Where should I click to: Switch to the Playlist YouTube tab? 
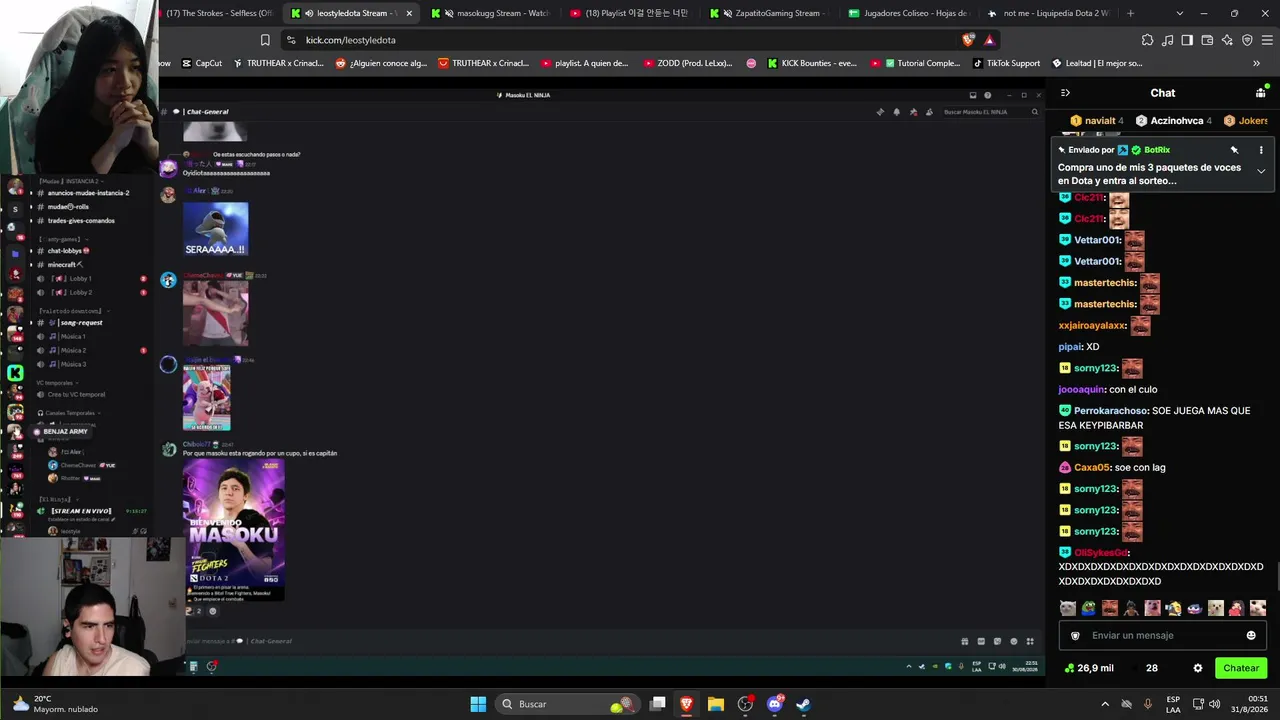[628, 13]
